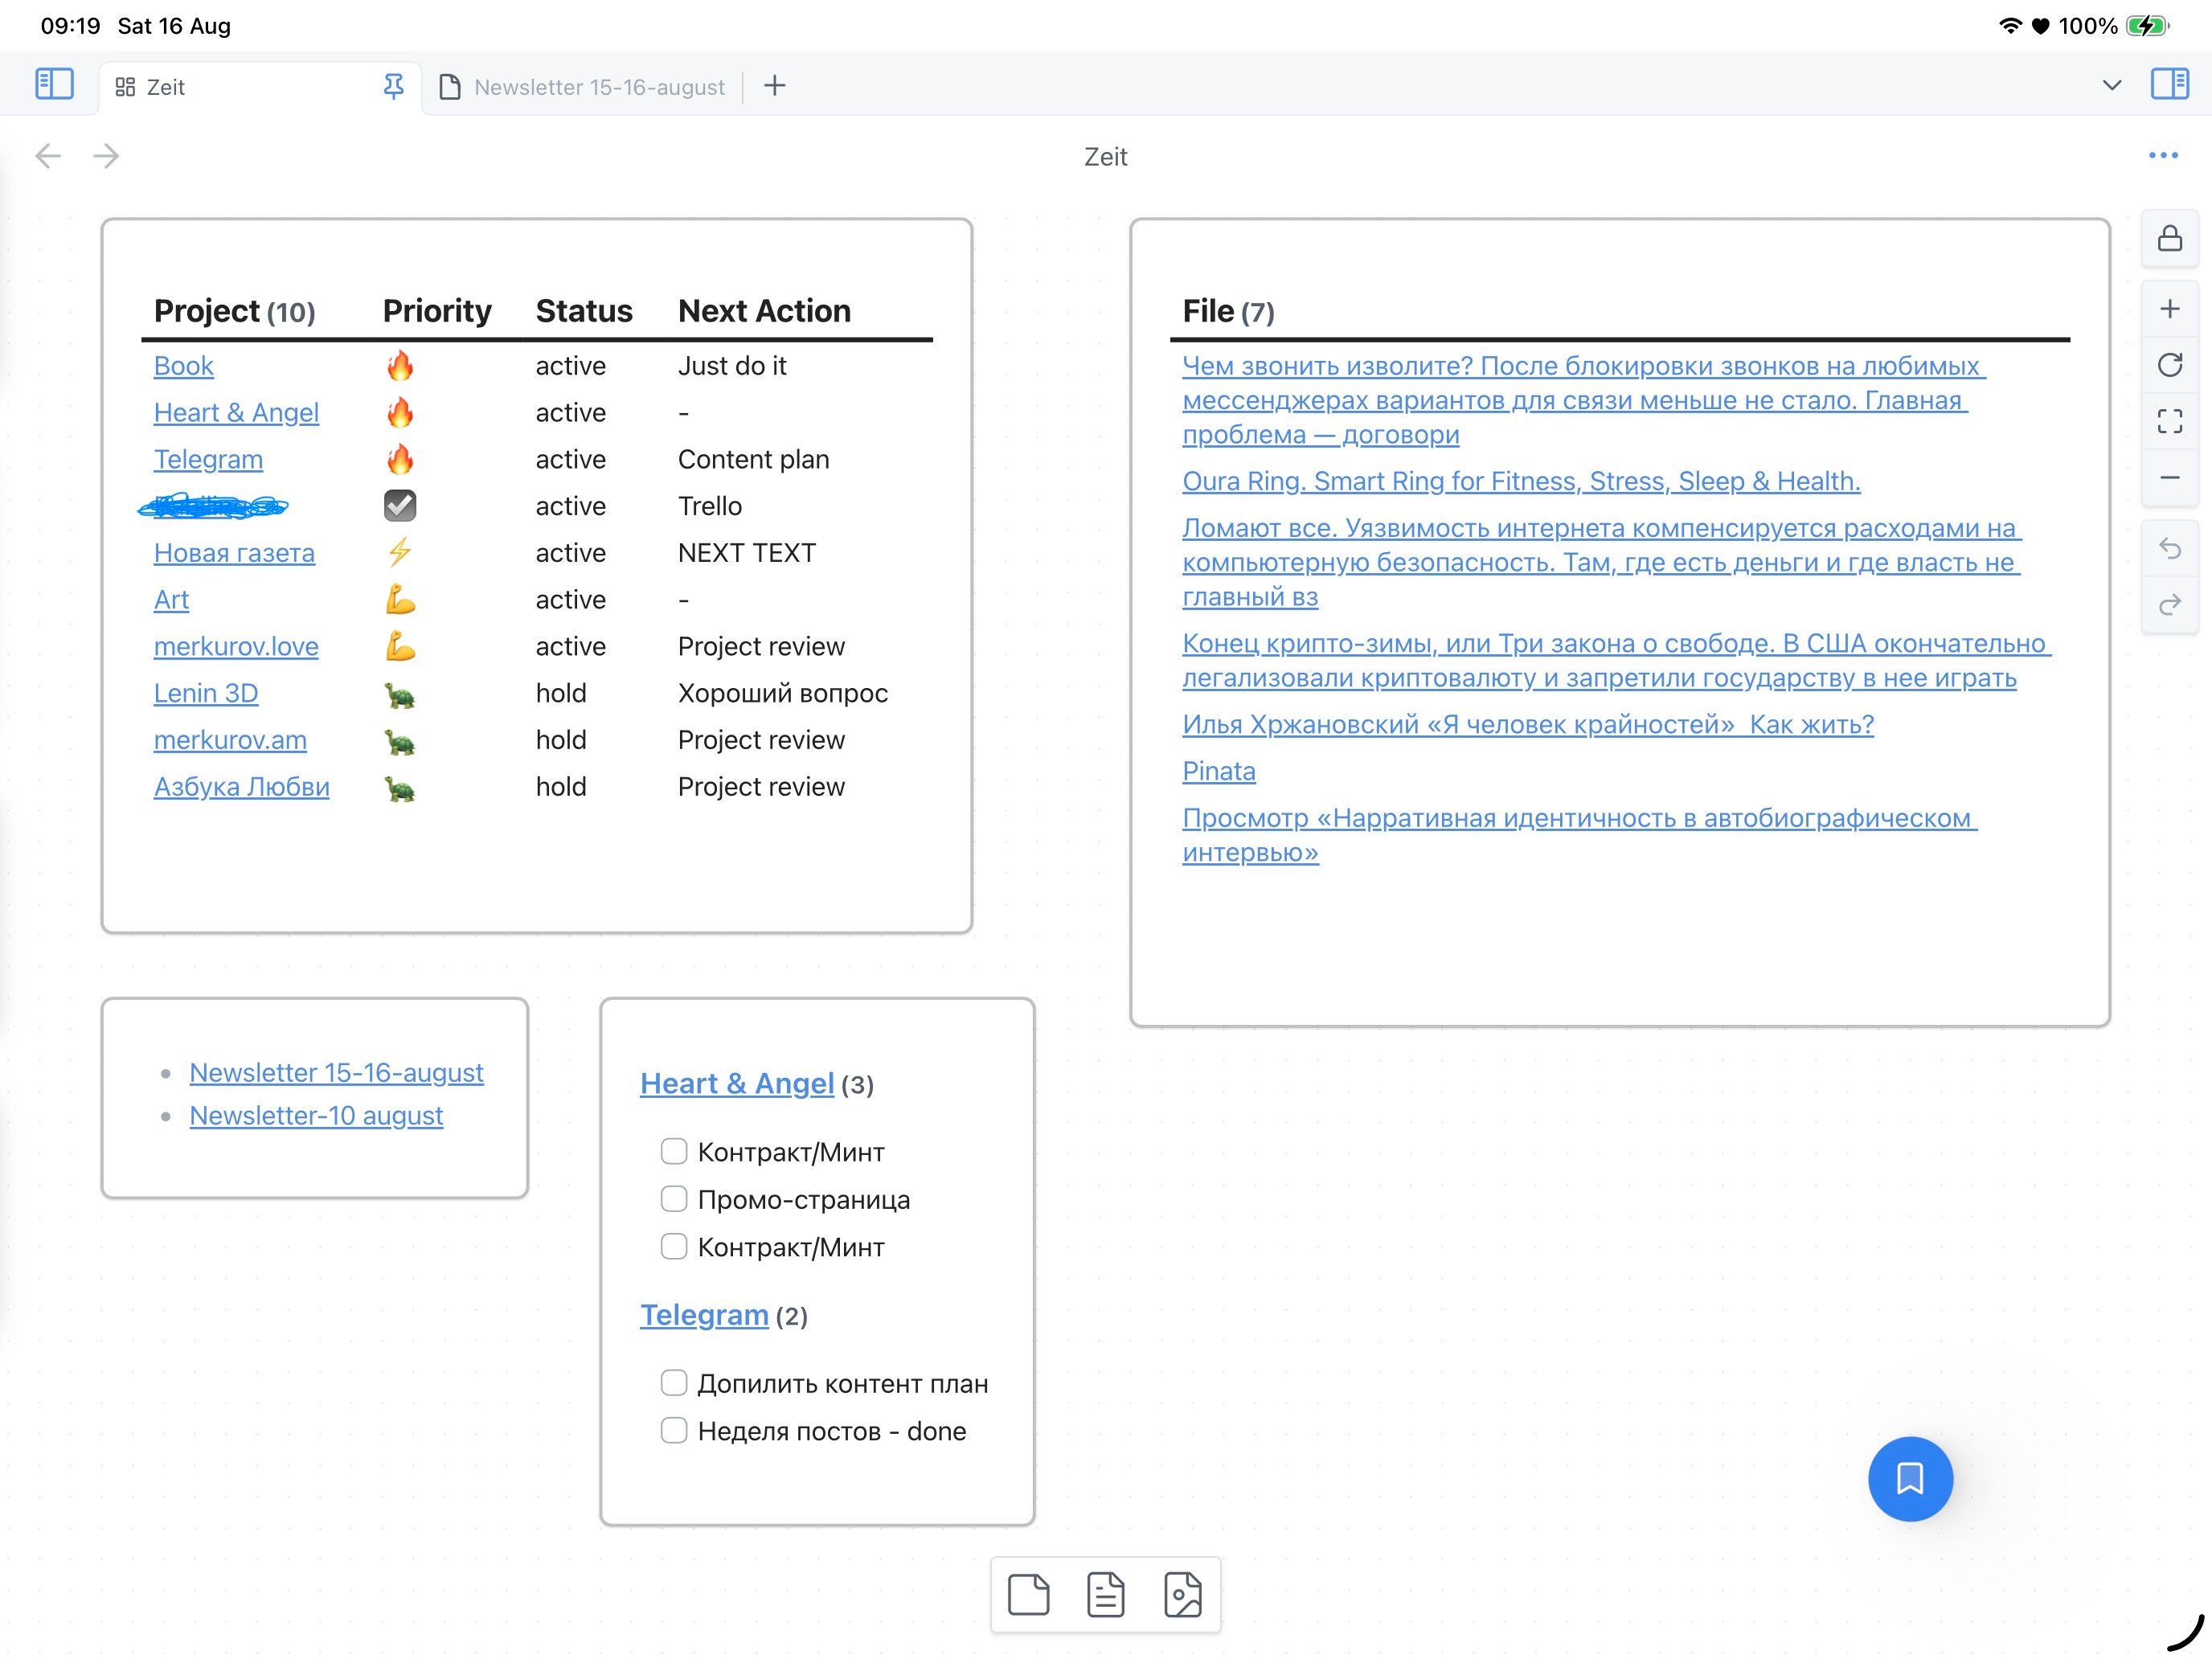Switch to Newsletter 15-16-august tab
2212x1659 pixels.
pyautogui.click(x=598, y=87)
